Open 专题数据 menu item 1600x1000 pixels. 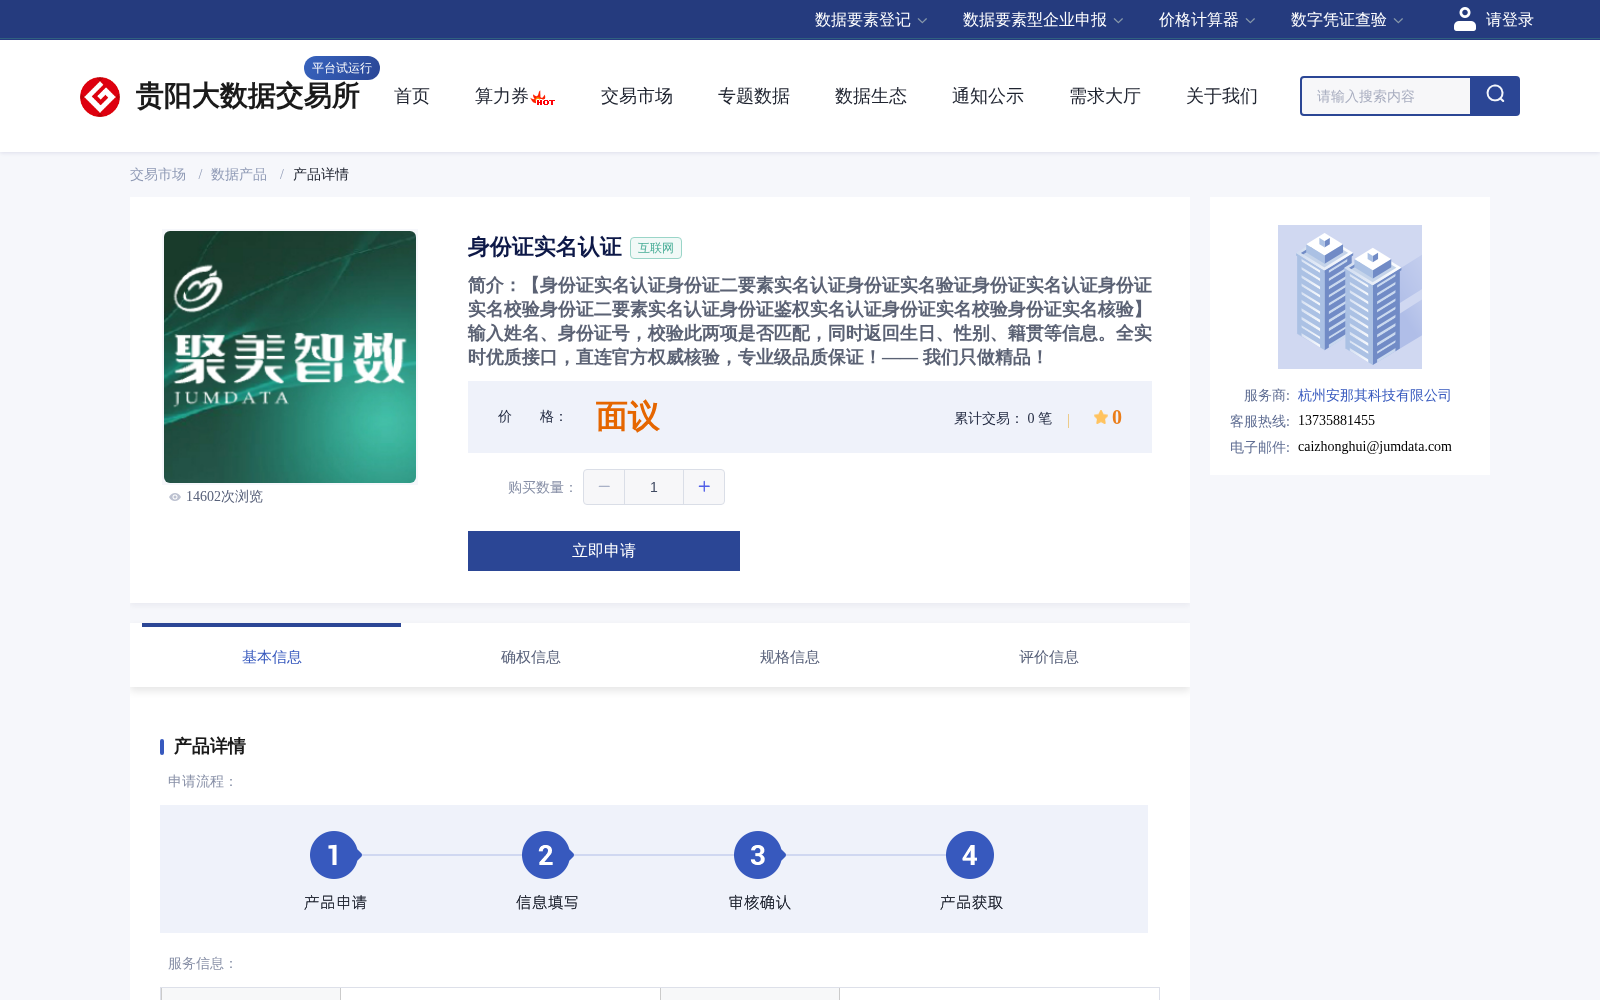click(x=754, y=96)
